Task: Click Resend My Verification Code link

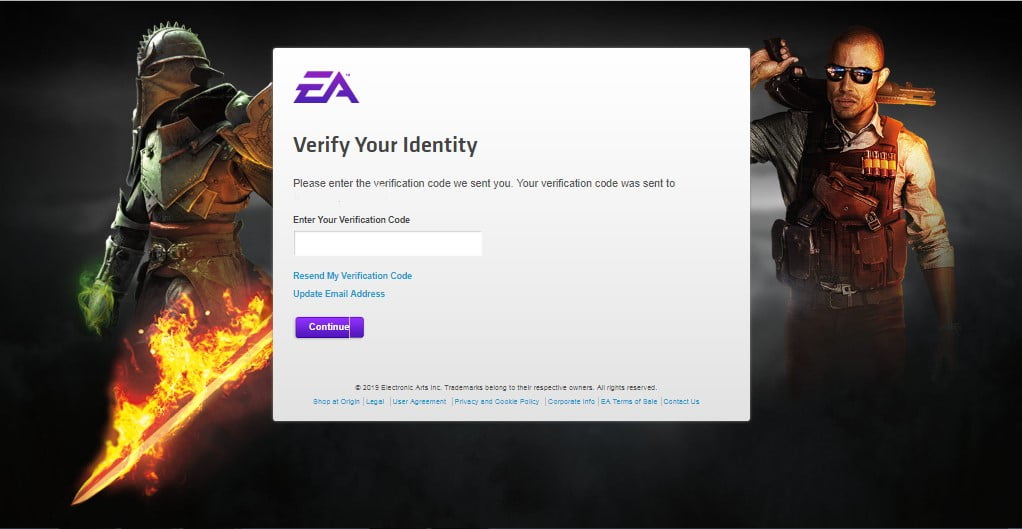Action: [353, 276]
